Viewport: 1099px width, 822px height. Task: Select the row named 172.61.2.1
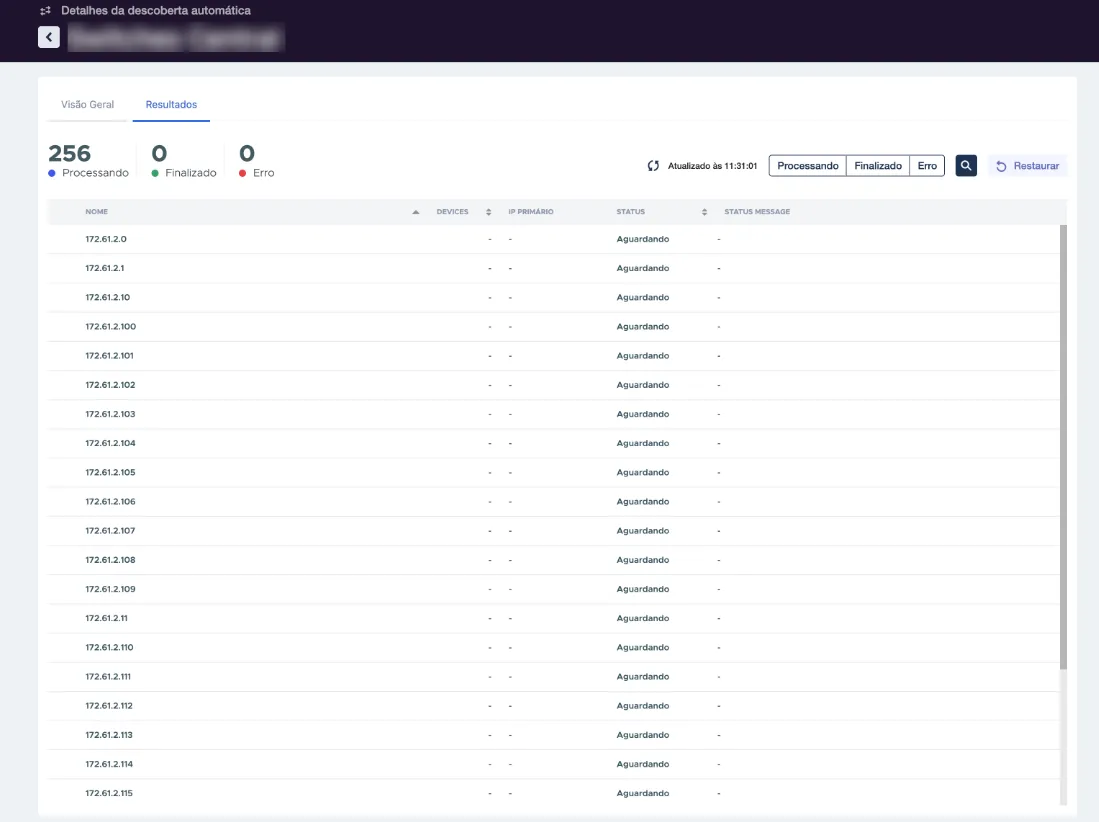pyautogui.click(x=554, y=268)
